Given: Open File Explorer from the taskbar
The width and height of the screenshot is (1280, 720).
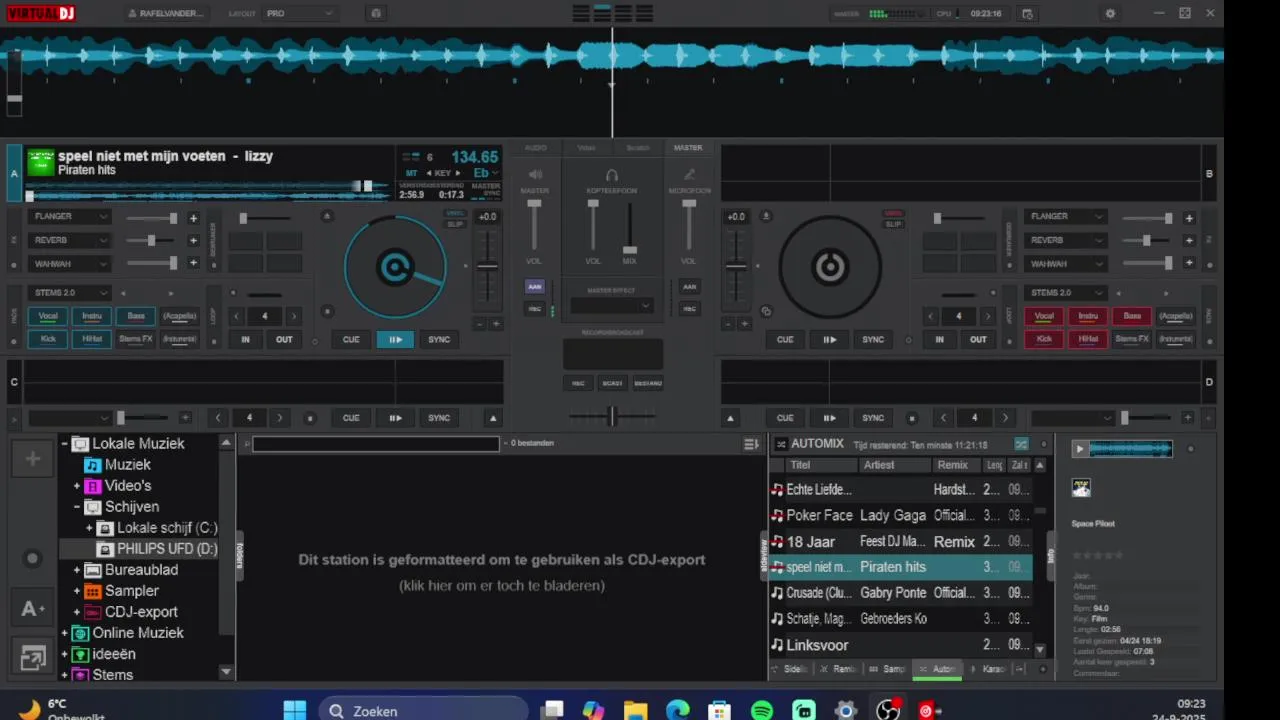Looking at the screenshot, I should coord(635,710).
